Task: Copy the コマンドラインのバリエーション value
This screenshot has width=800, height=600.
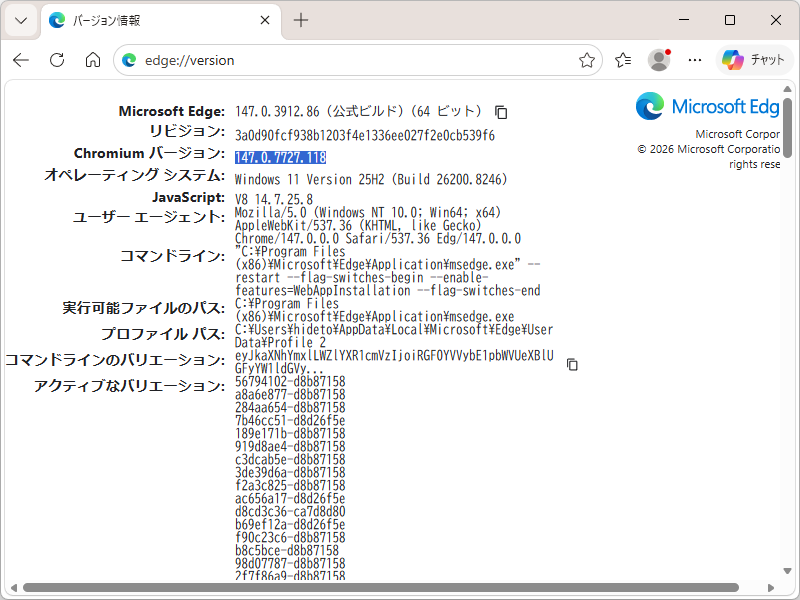Action: tap(571, 365)
